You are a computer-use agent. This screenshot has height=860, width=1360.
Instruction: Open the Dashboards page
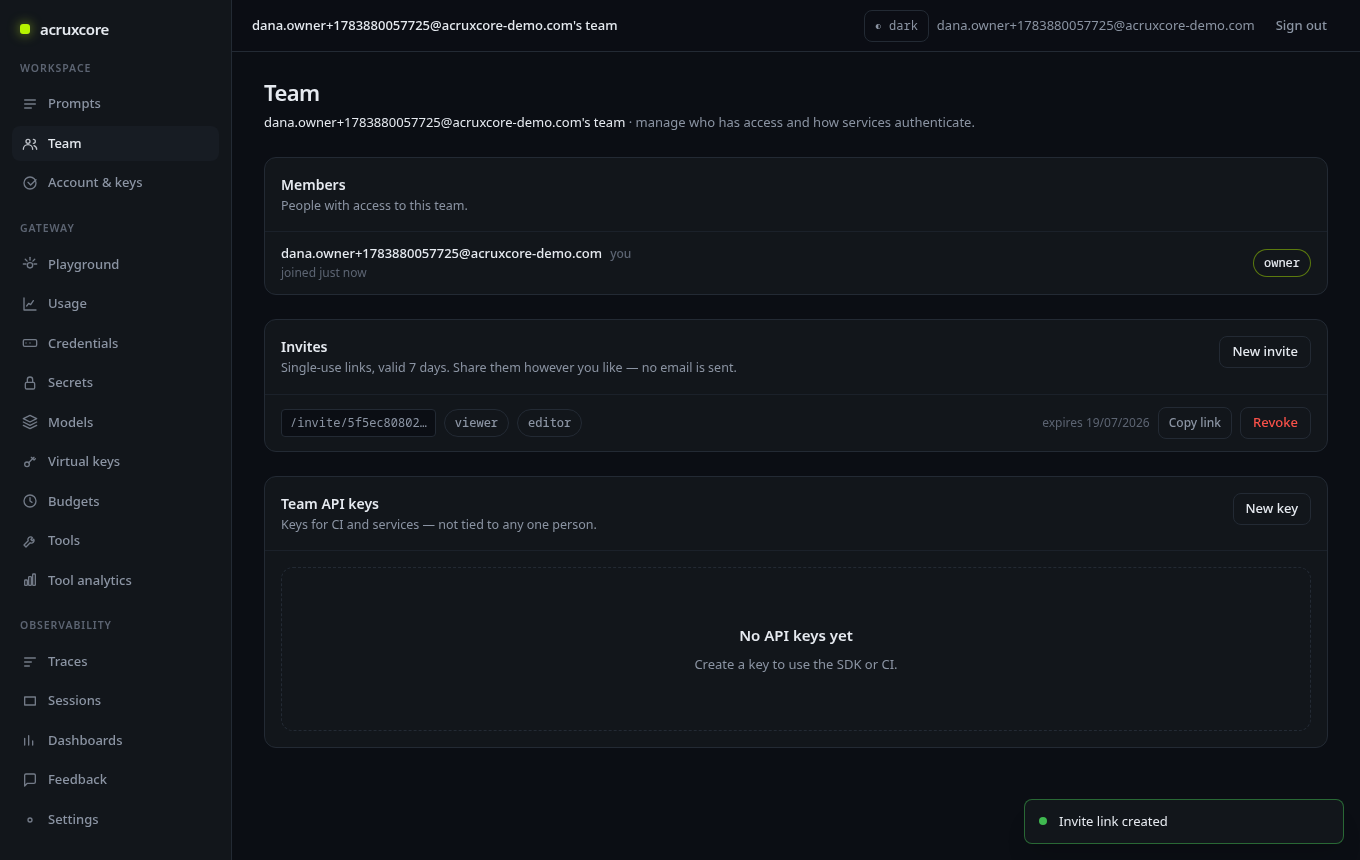coord(115,741)
